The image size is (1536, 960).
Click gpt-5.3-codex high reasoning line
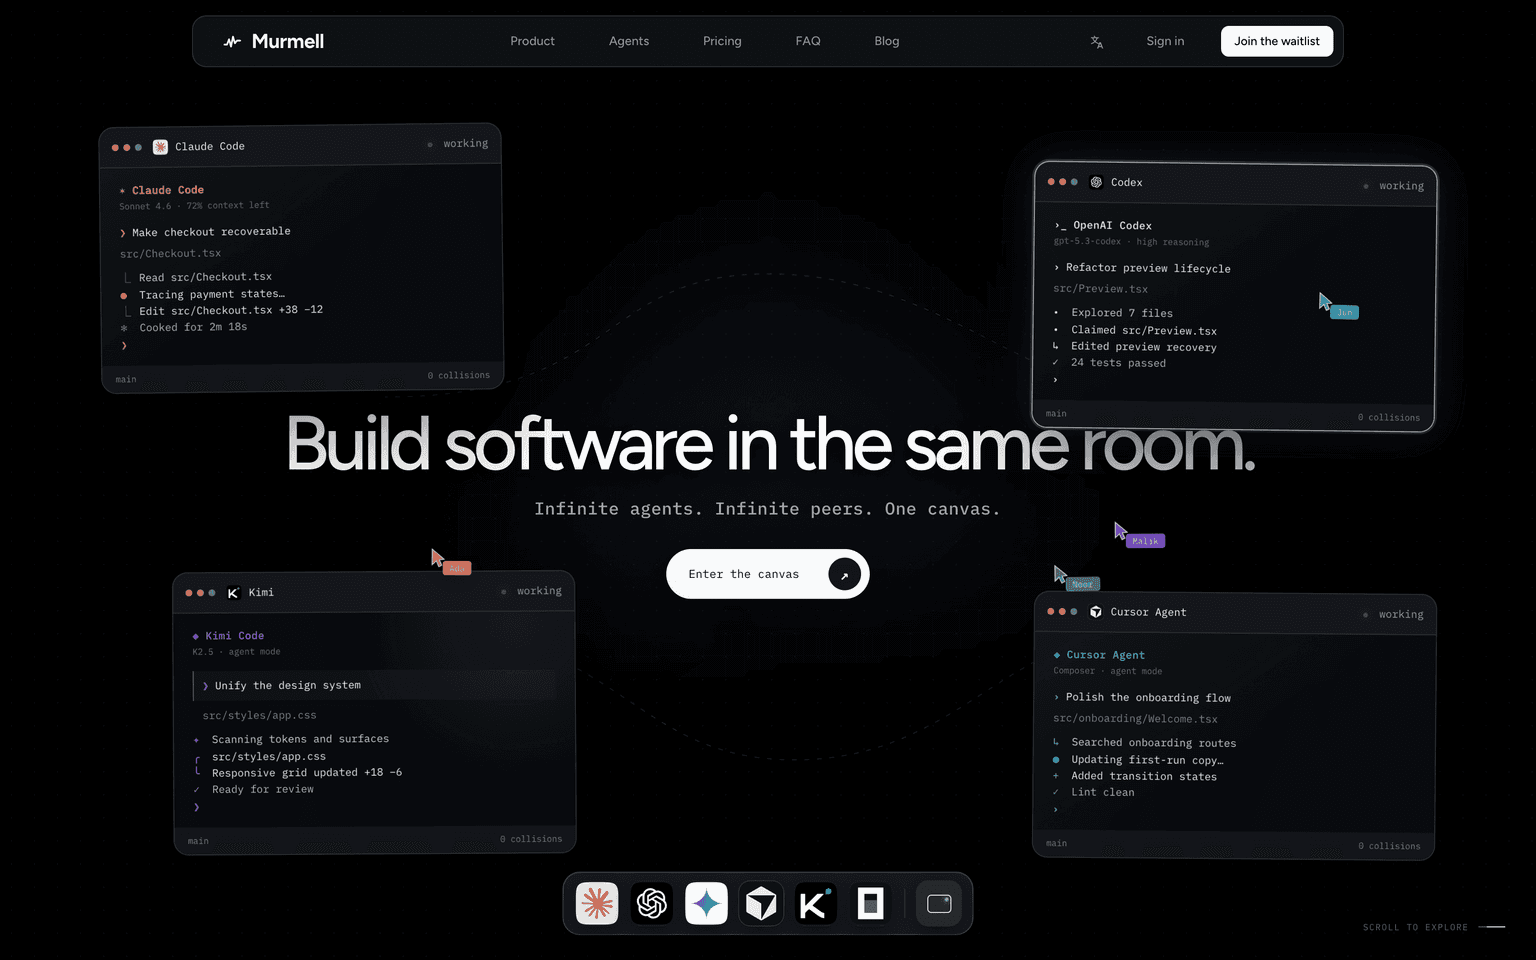pyautogui.click(x=1131, y=242)
